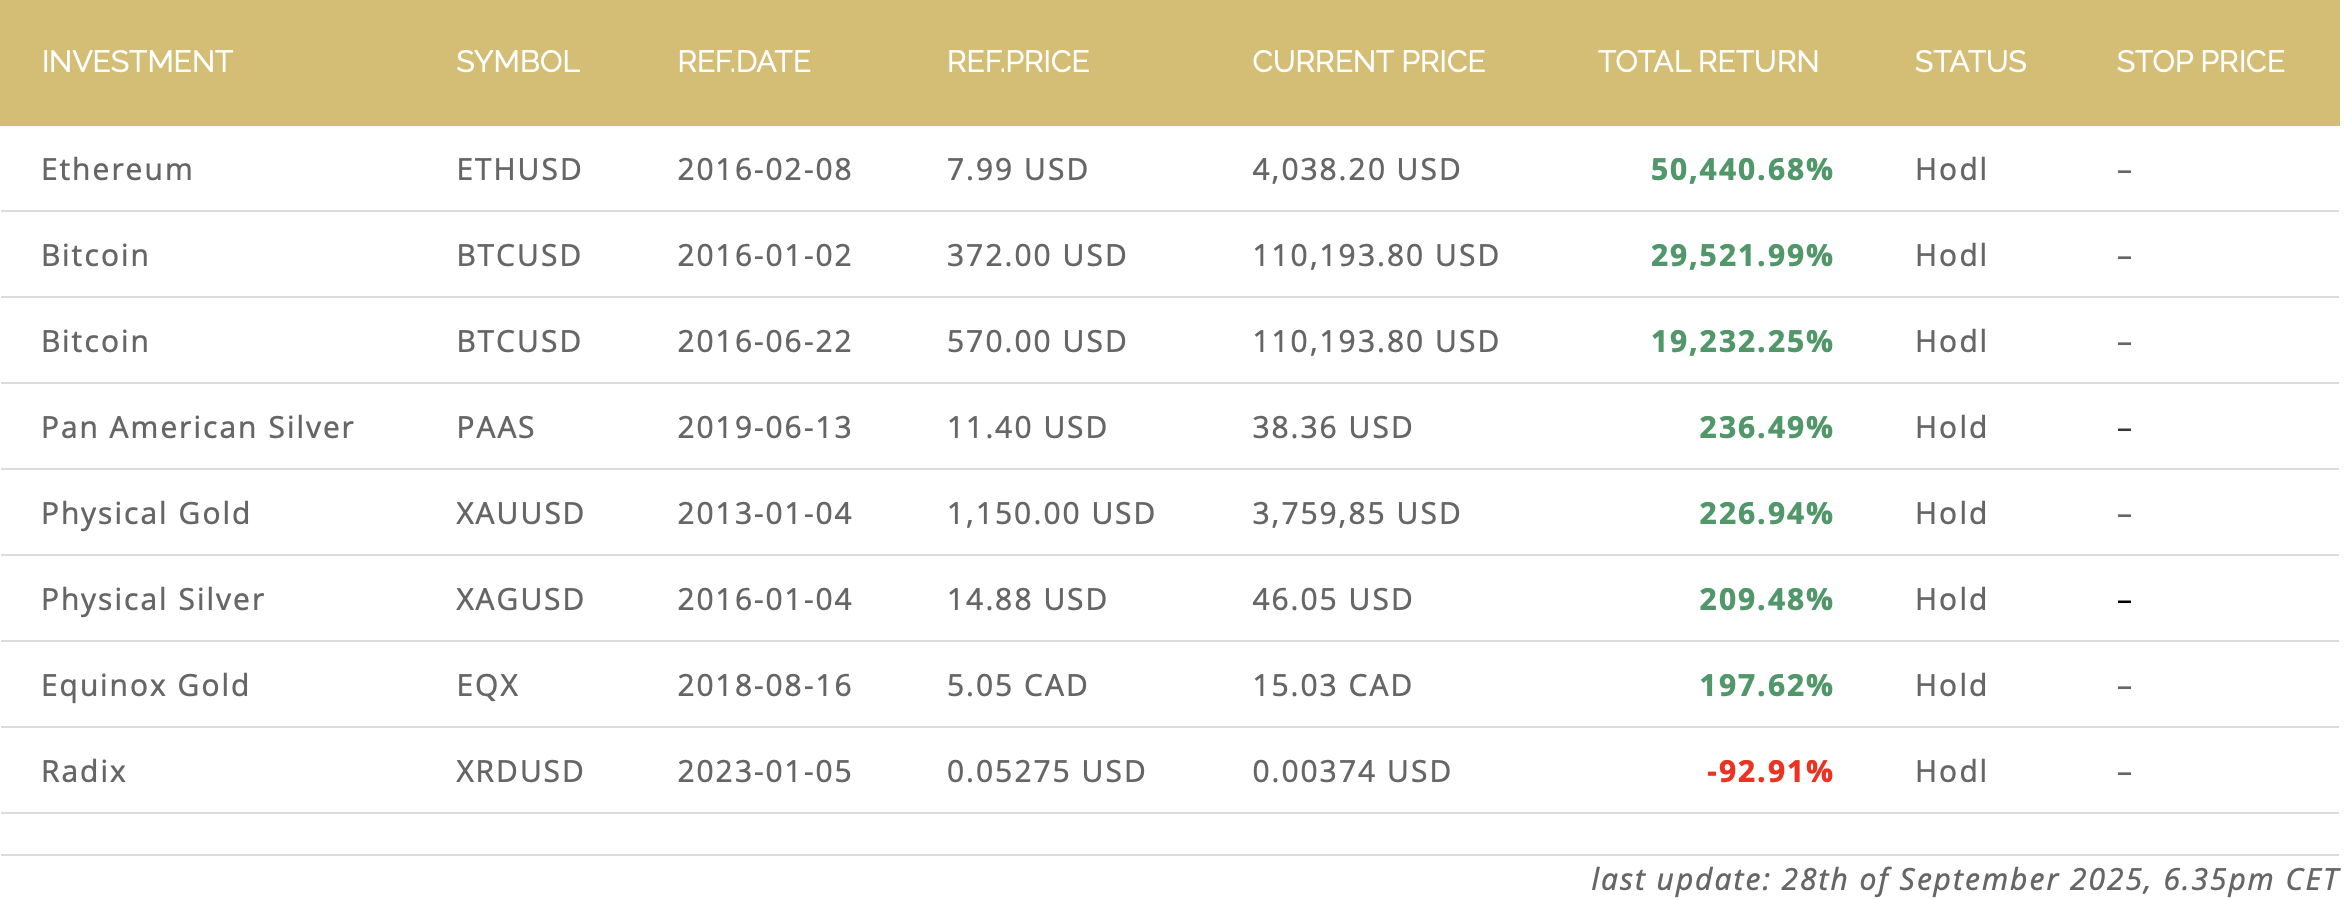Click the last update timestamp text
Screen dimensions: 2345x900
pos(1965,879)
